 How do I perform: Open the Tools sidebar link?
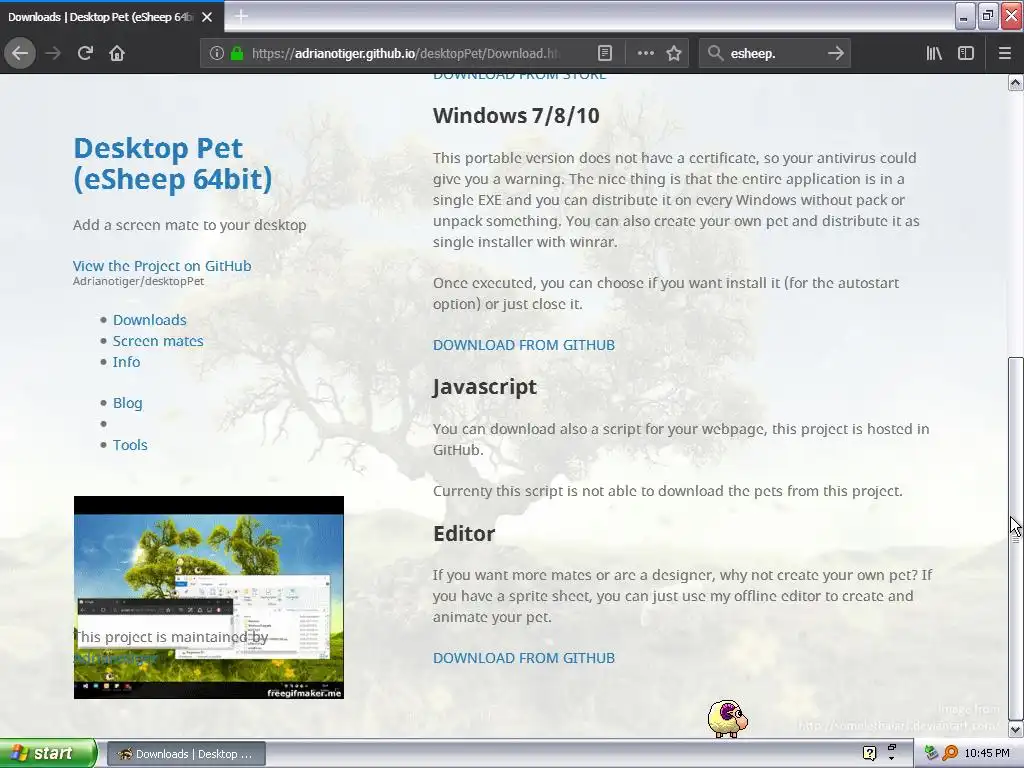pyautogui.click(x=130, y=445)
